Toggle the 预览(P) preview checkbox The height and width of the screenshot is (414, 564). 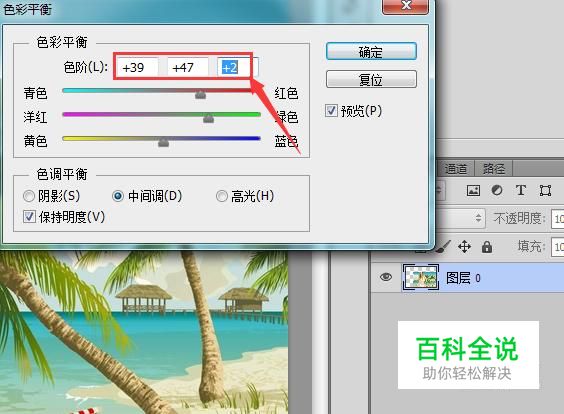[331, 110]
